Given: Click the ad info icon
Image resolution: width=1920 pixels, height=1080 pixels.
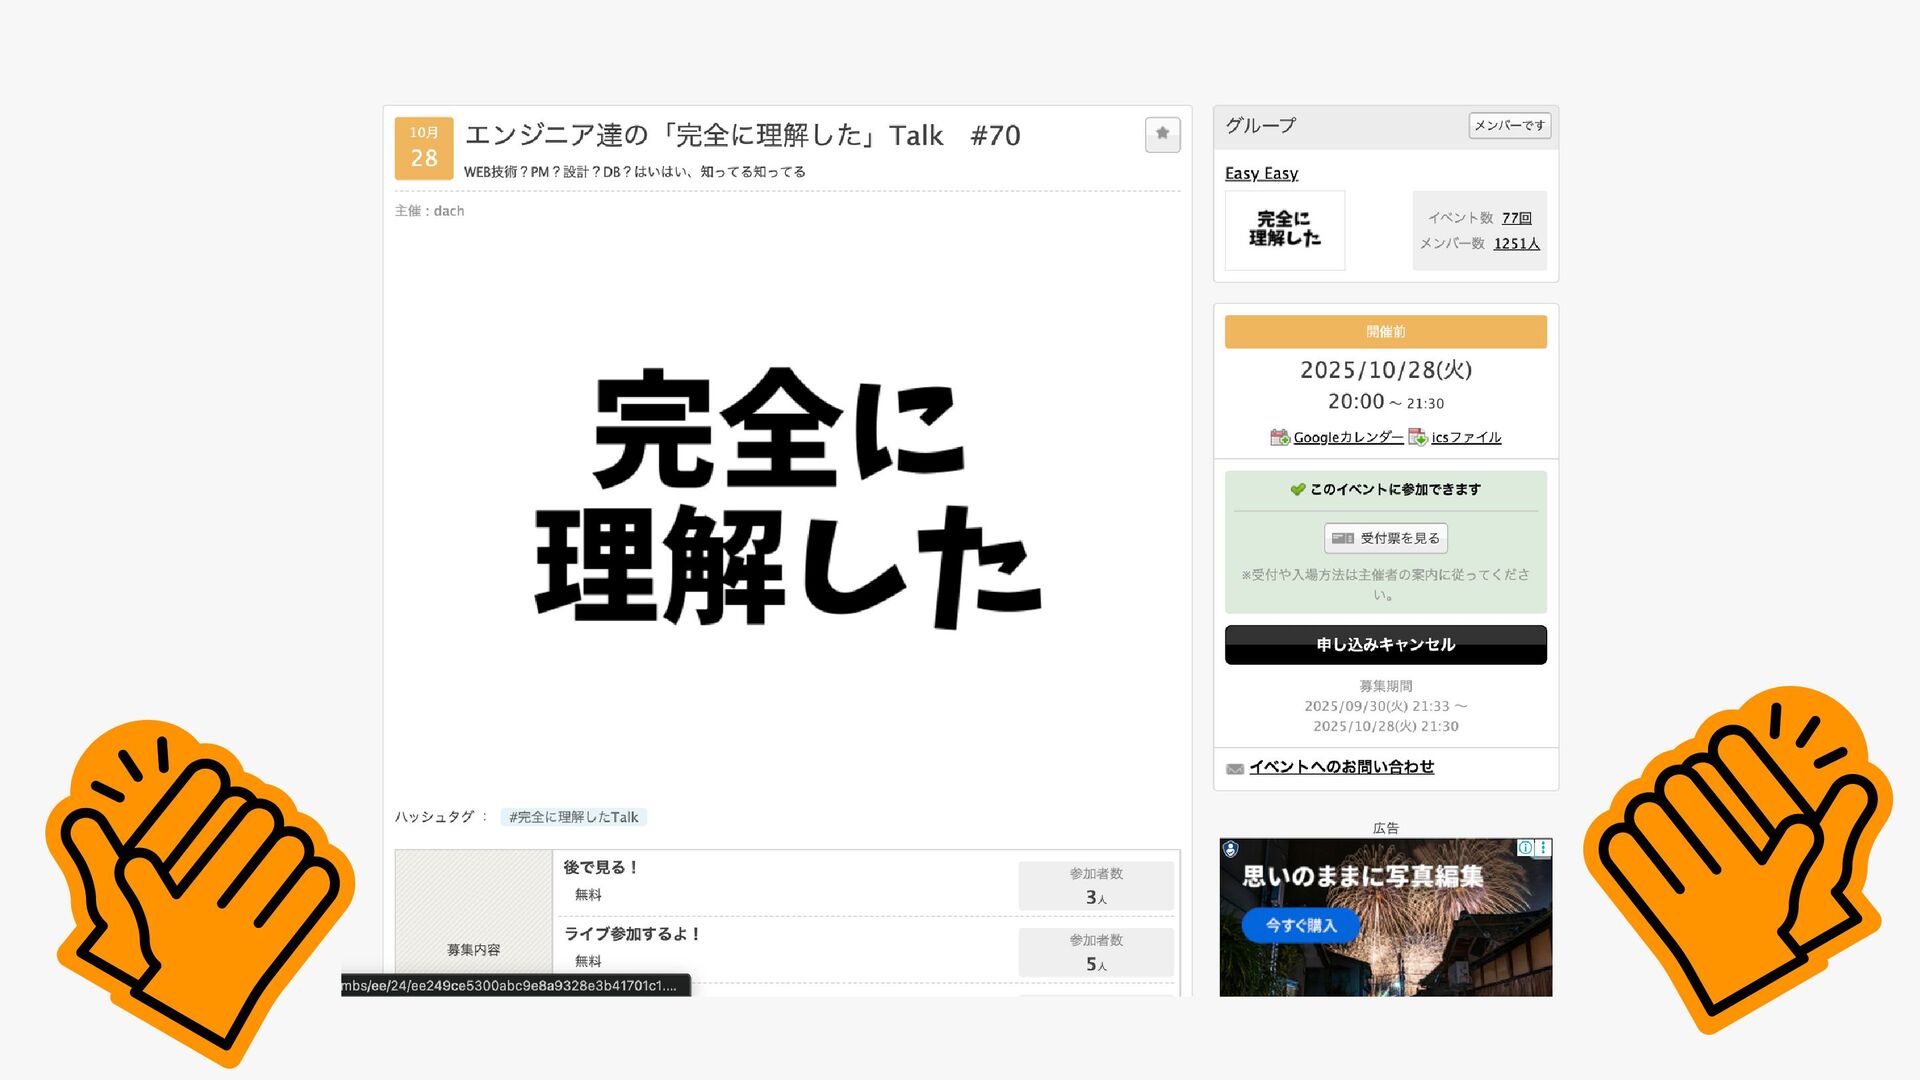Looking at the screenshot, I should pos(1525,848).
